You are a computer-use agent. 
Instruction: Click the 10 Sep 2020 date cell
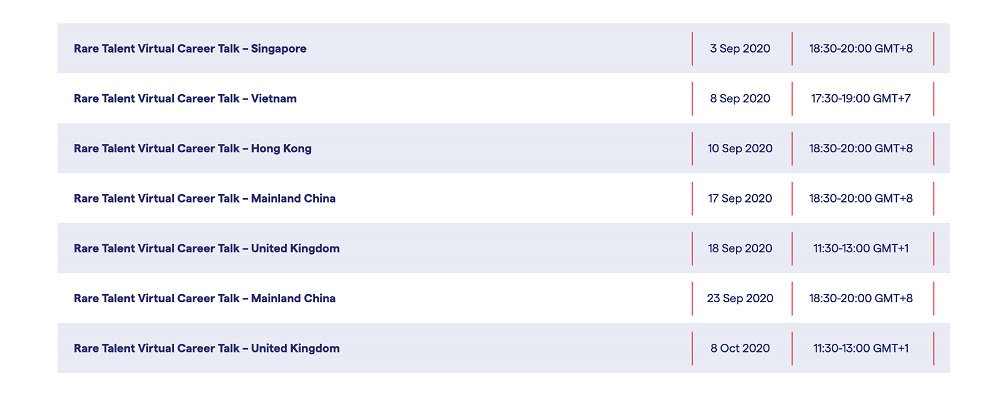tap(740, 149)
